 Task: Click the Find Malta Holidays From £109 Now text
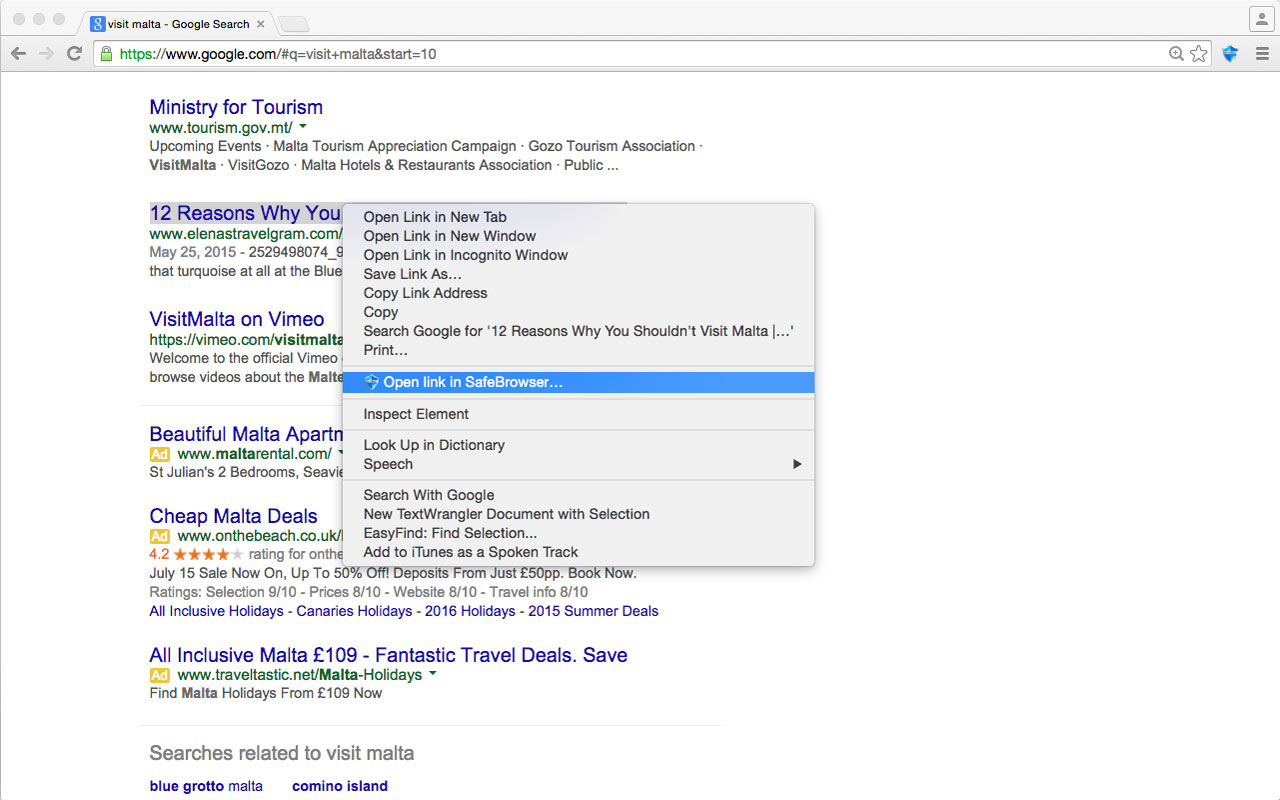(x=265, y=693)
